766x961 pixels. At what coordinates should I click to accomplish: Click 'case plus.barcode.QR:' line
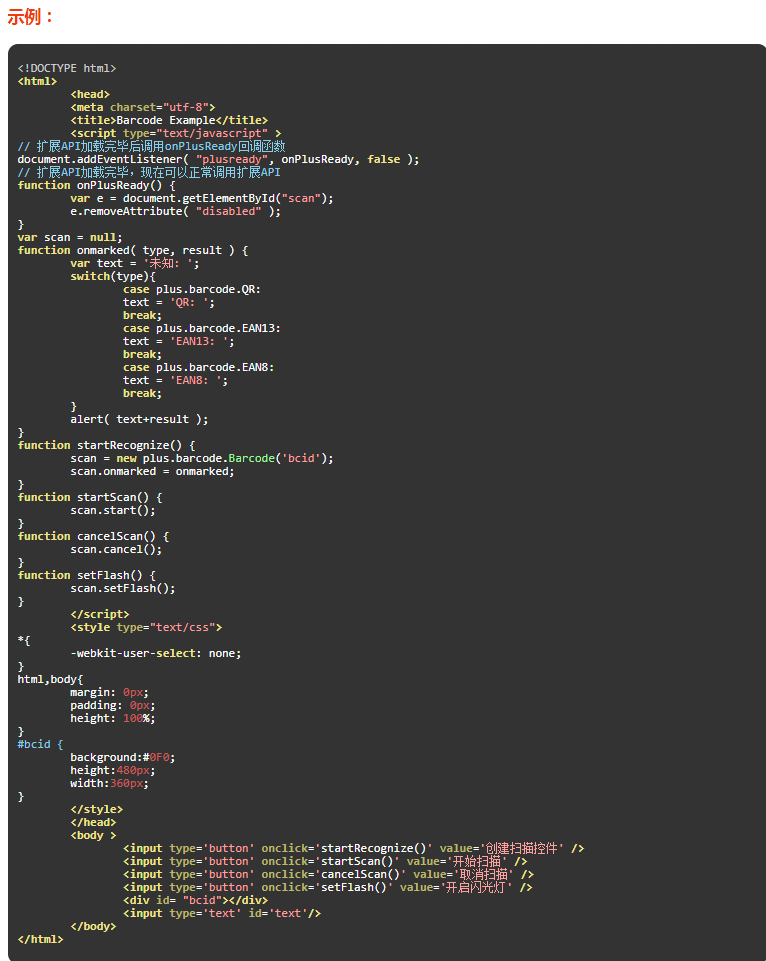pyautogui.click(x=192, y=289)
